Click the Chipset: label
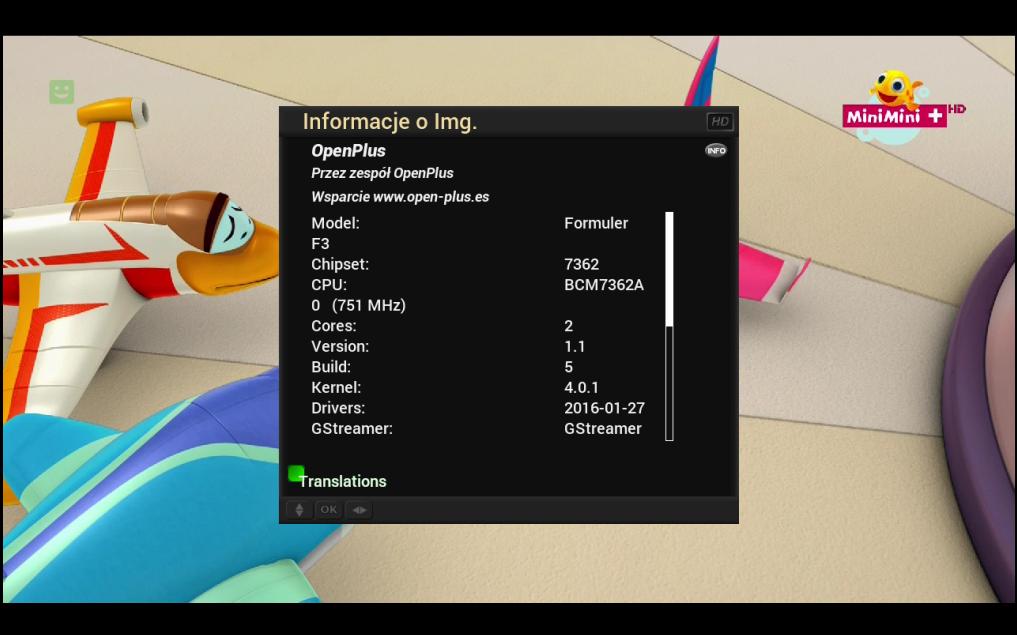The image size is (1017, 635). [340, 264]
